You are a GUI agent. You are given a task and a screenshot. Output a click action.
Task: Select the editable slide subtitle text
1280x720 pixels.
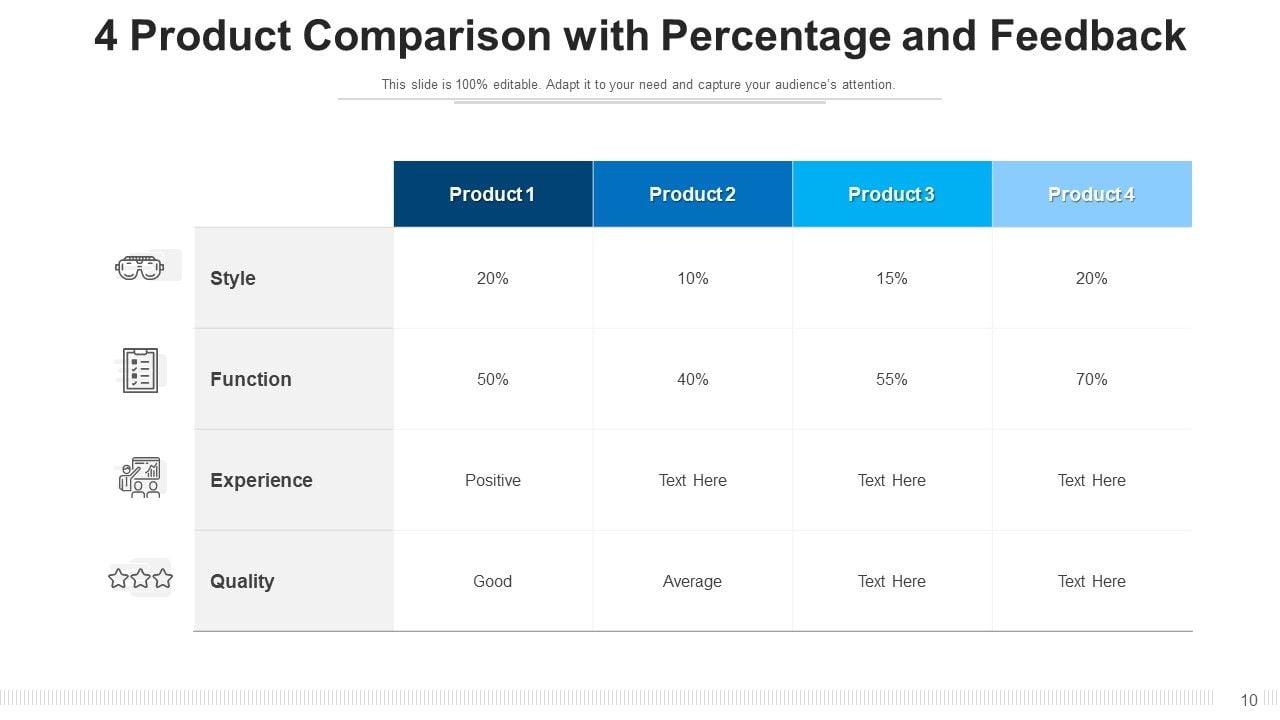coord(638,85)
